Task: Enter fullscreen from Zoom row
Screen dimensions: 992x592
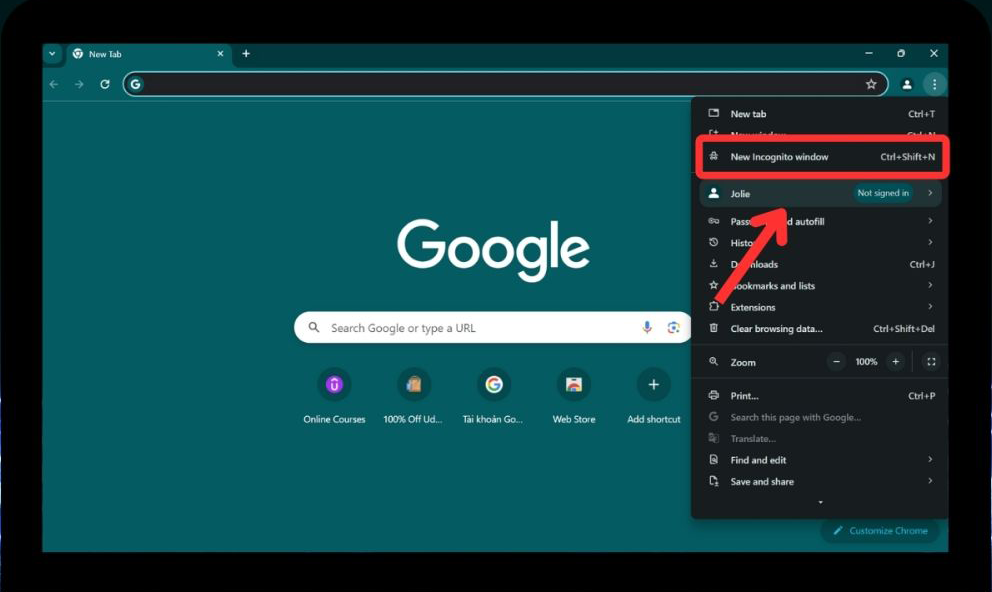Action: click(x=931, y=362)
